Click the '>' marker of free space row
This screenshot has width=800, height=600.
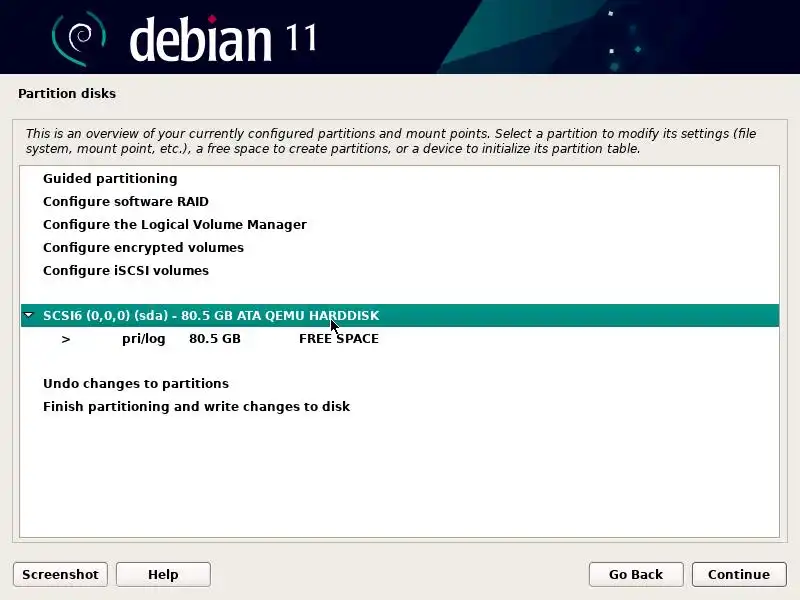click(x=65, y=339)
